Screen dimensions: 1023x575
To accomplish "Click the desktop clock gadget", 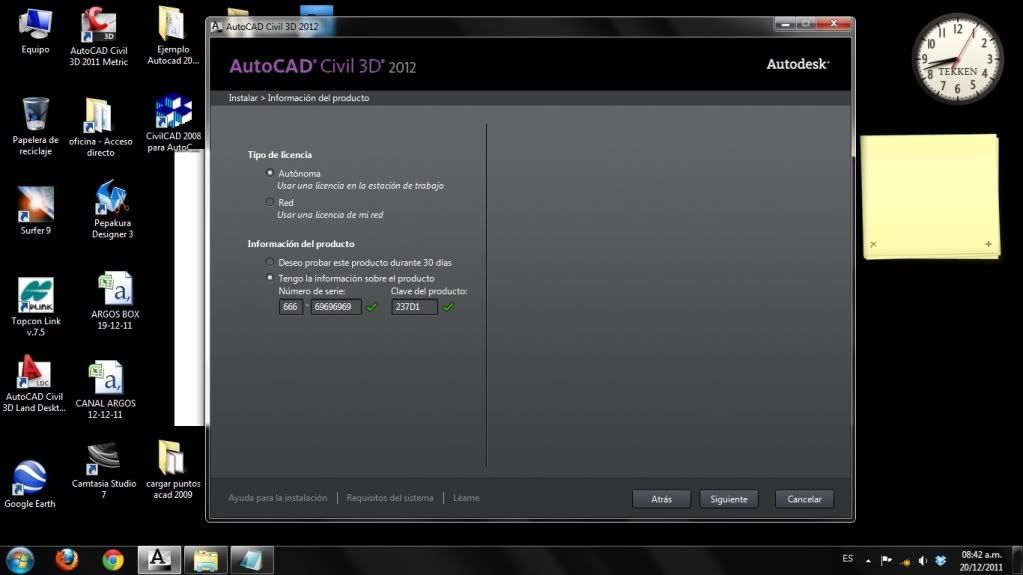I will coord(957,59).
